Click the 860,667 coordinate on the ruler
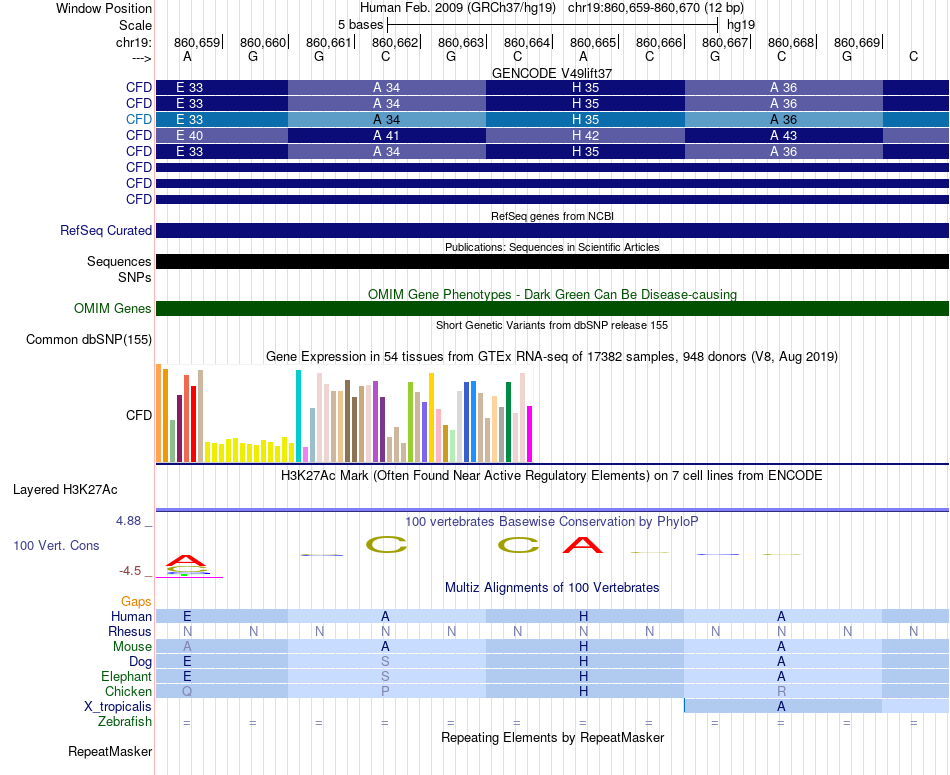Screen dimensions: 950x775 725,42
